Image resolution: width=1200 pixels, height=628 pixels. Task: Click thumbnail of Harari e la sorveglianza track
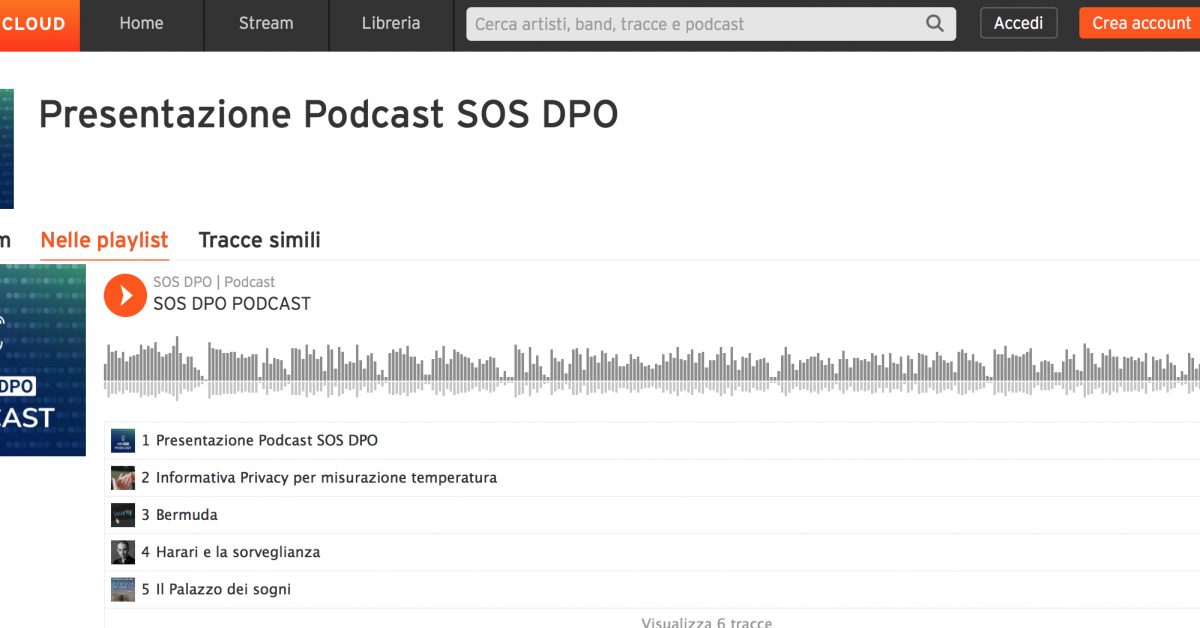point(123,552)
